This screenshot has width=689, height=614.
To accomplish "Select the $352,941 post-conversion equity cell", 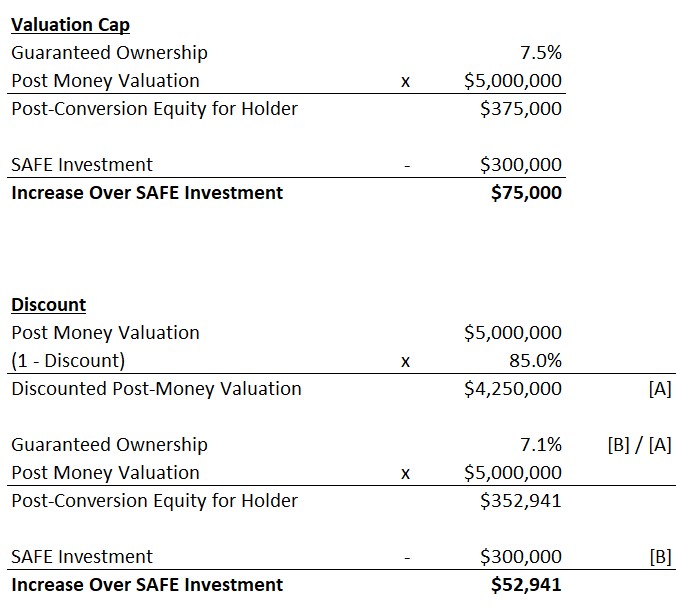I will pyautogui.click(x=520, y=501).
